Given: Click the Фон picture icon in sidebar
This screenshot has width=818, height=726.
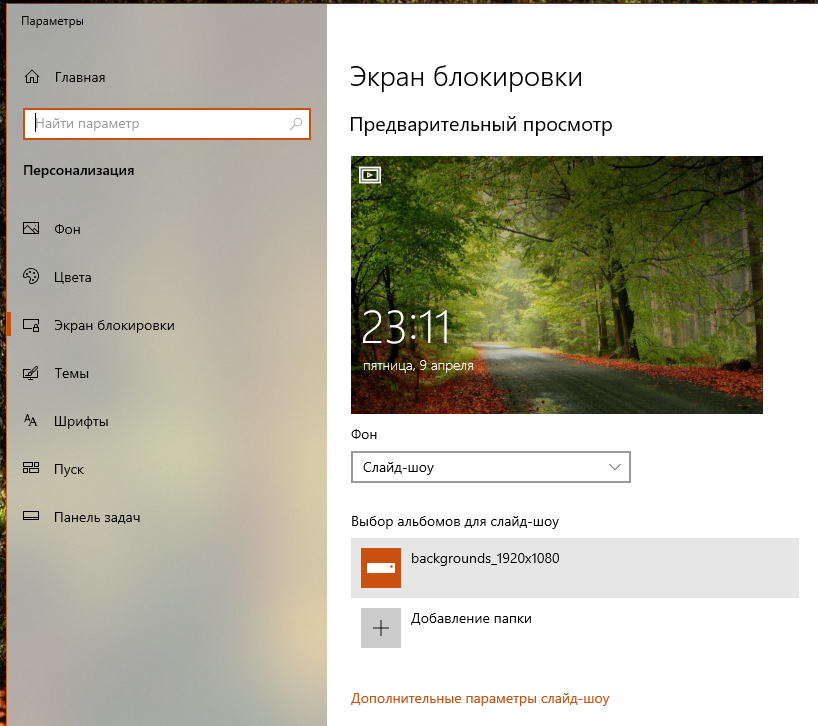Looking at the screenshot, I should tap(32, 229).
